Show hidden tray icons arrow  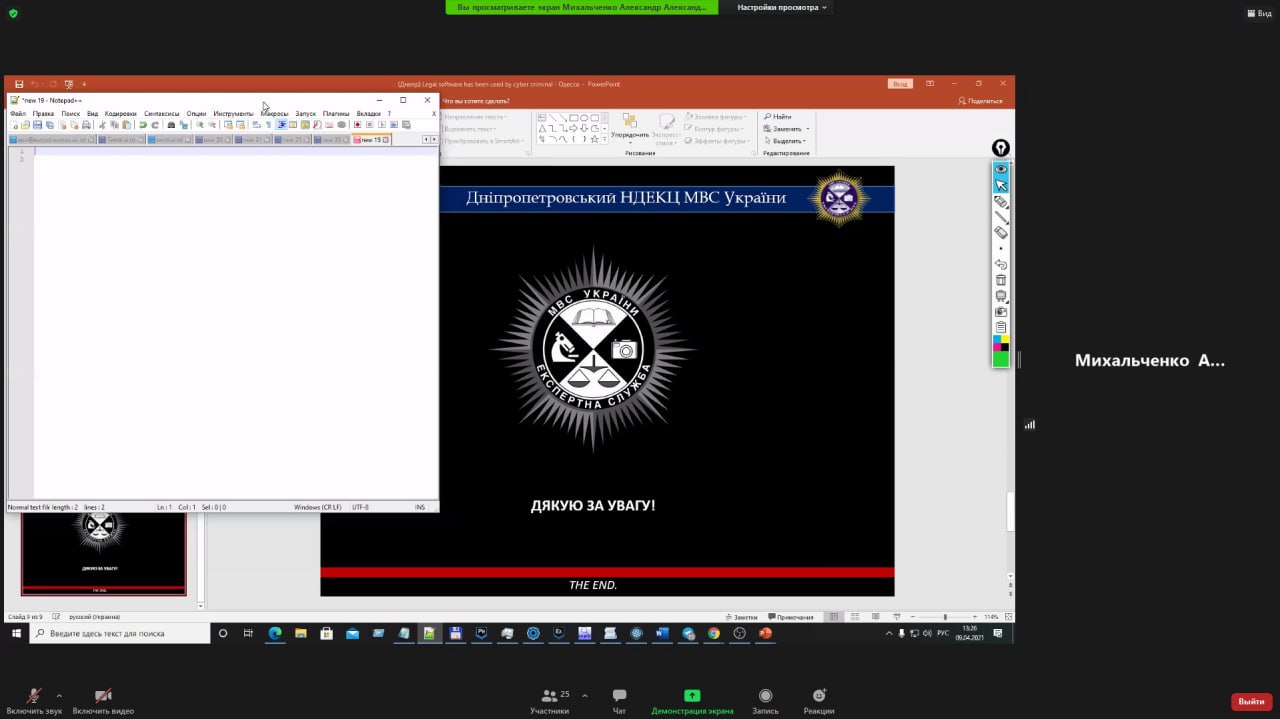[x=889, y=633]
